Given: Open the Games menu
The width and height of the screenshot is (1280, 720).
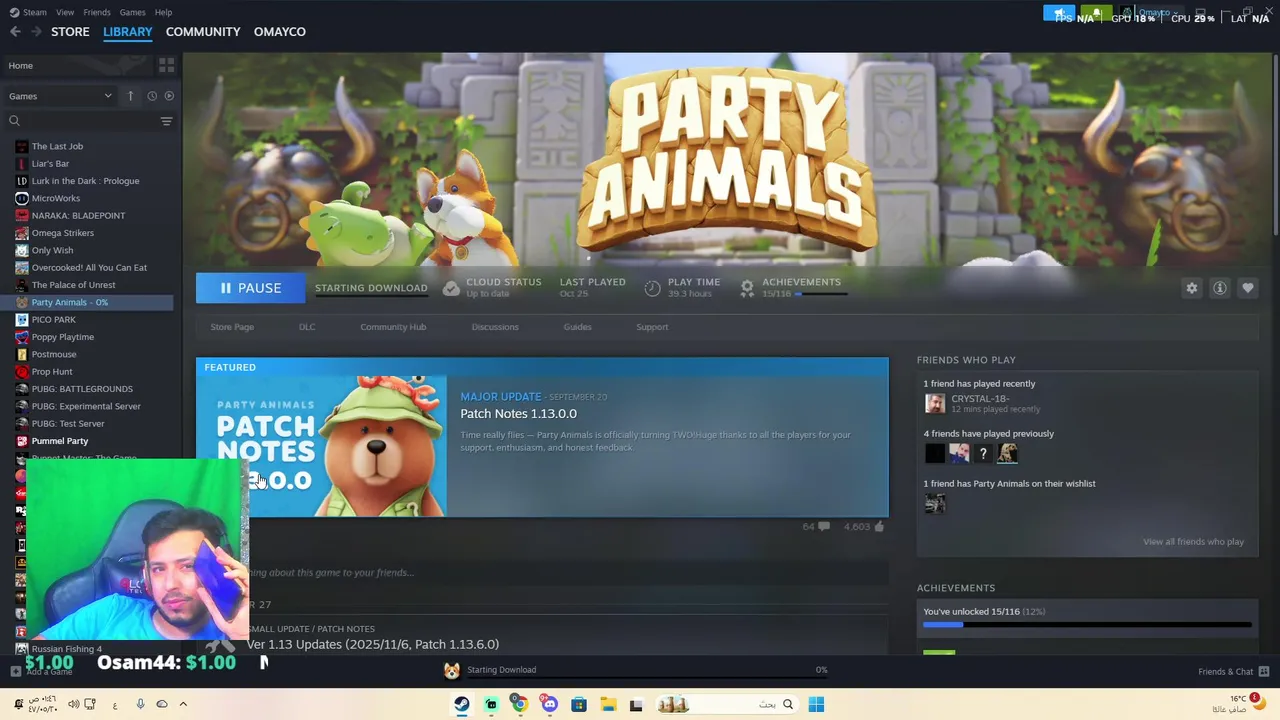Looking at the screenshot, I should click(132, 12).
